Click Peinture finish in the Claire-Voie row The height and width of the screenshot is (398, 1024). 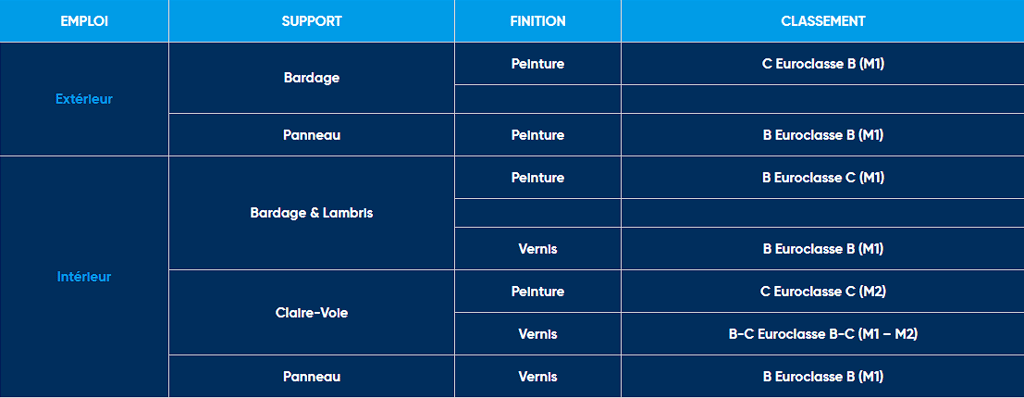coord(537,291)
